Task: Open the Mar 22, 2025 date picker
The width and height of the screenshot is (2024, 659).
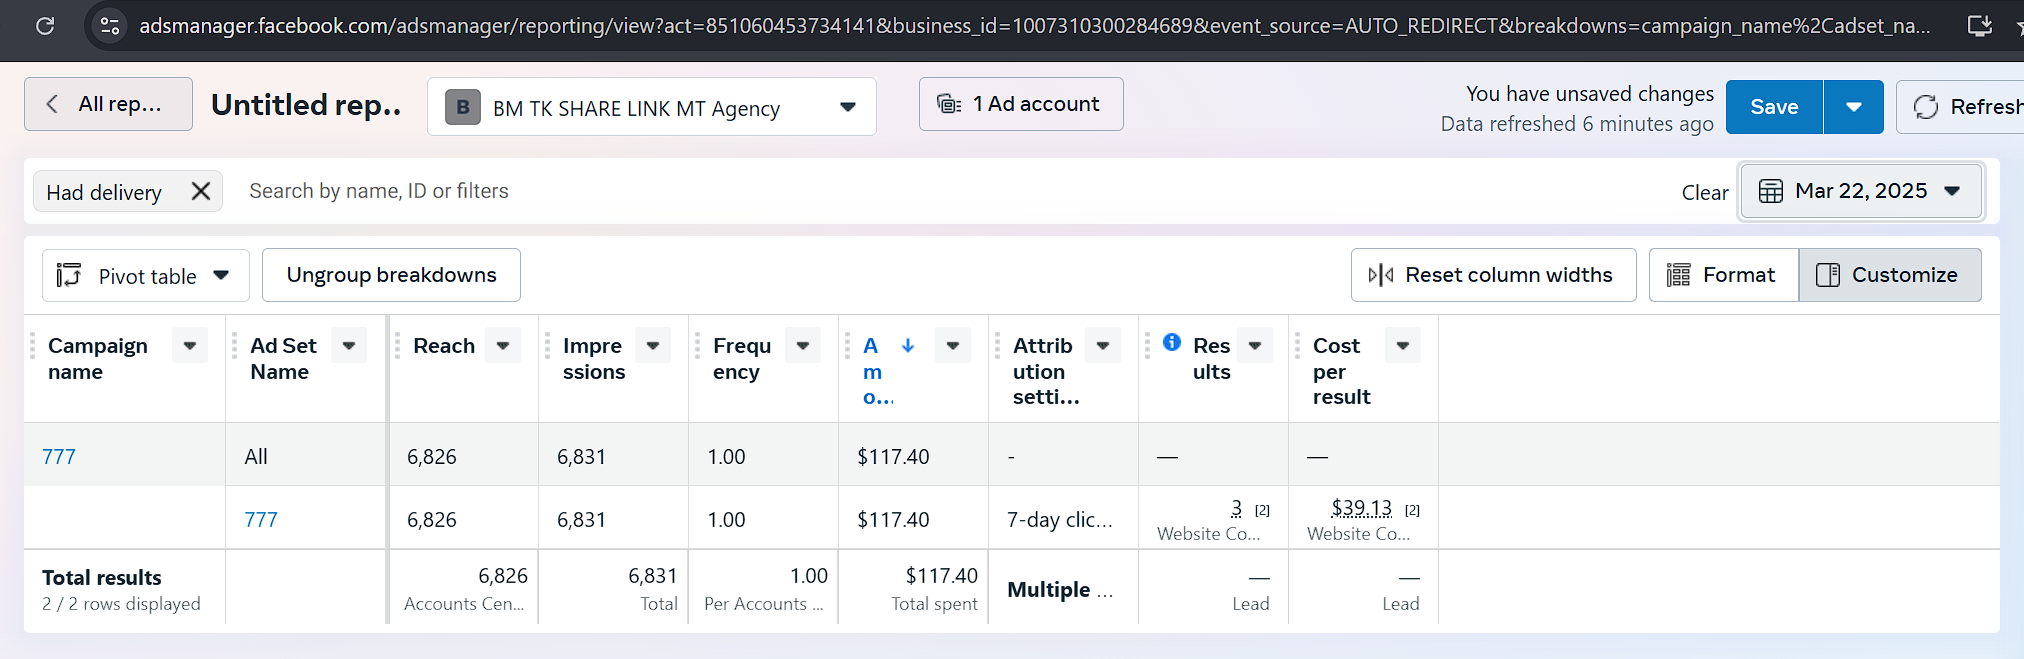Action: tap(1860, 191)
